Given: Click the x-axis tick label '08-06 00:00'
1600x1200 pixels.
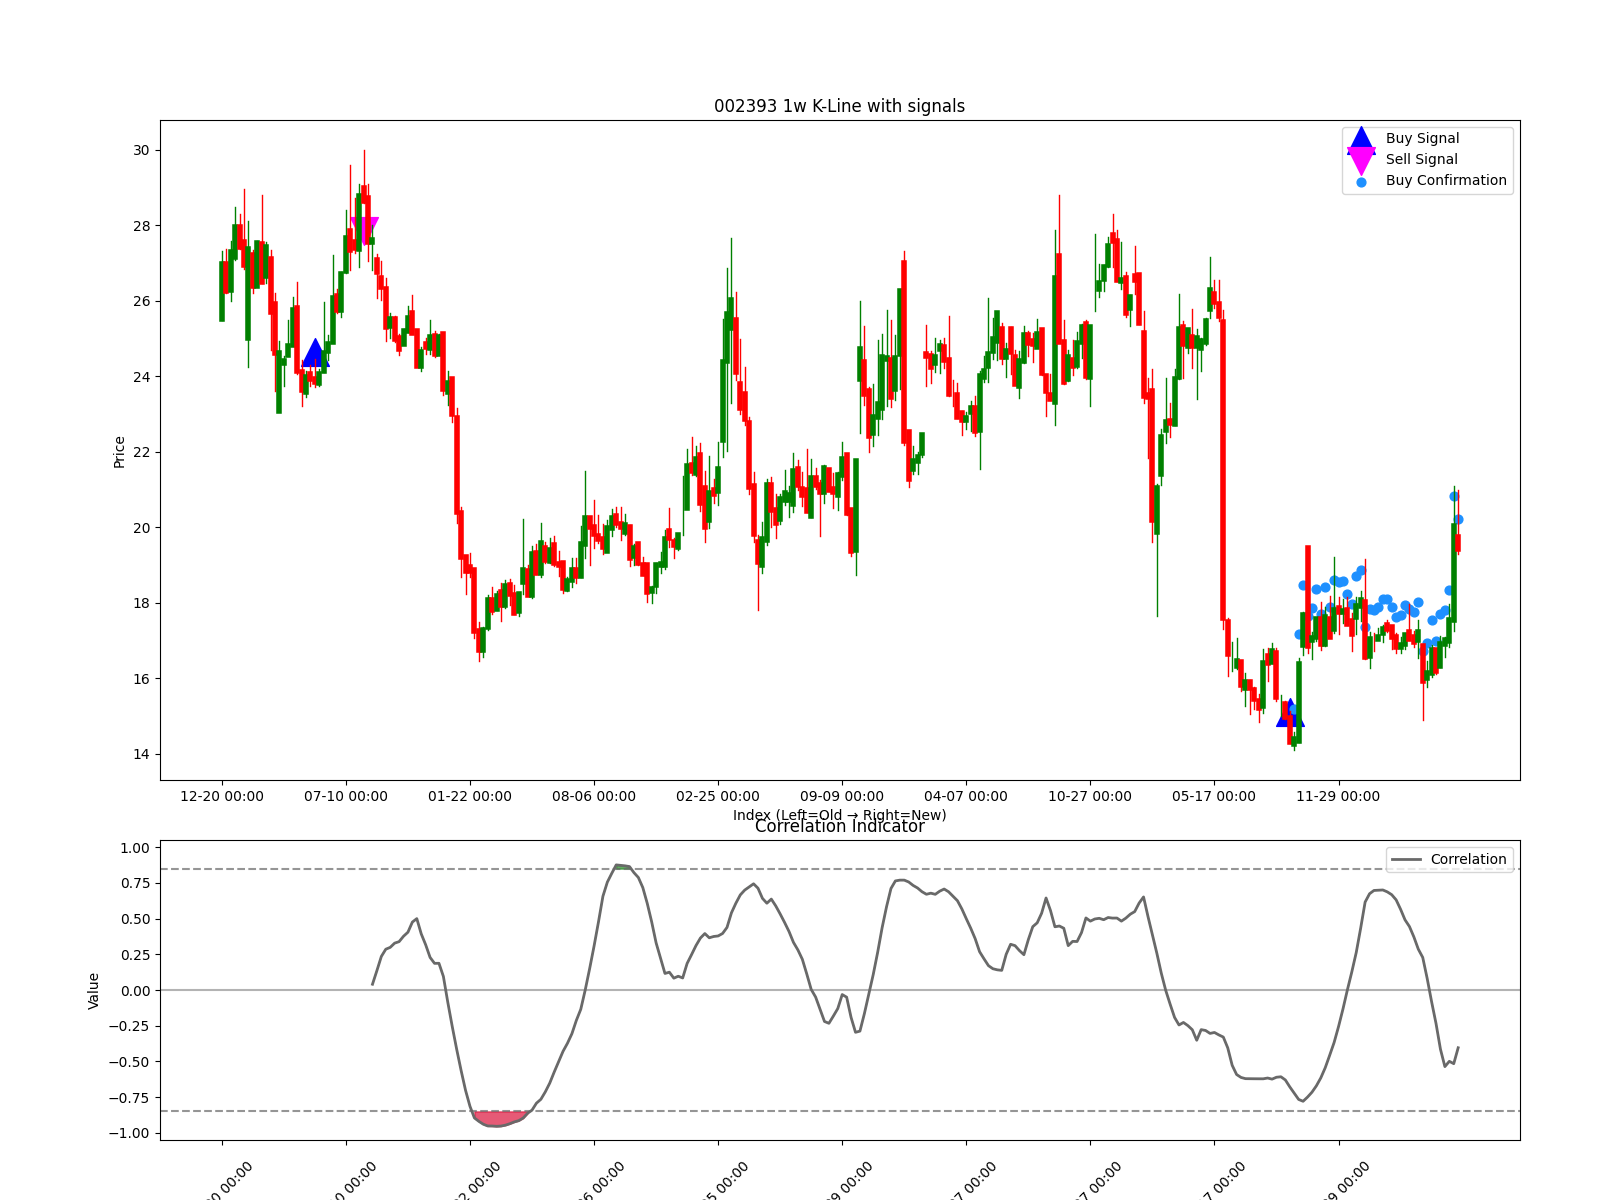Looking at the screenshot, I should tap(594, 796).
